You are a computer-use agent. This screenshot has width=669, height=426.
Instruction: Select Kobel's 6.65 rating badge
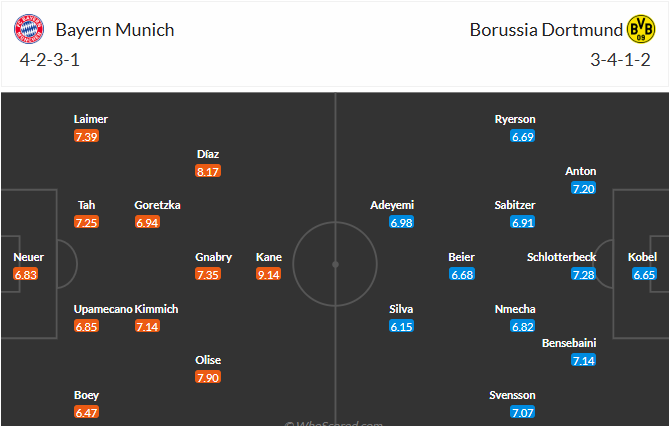[x=644, y=274]
